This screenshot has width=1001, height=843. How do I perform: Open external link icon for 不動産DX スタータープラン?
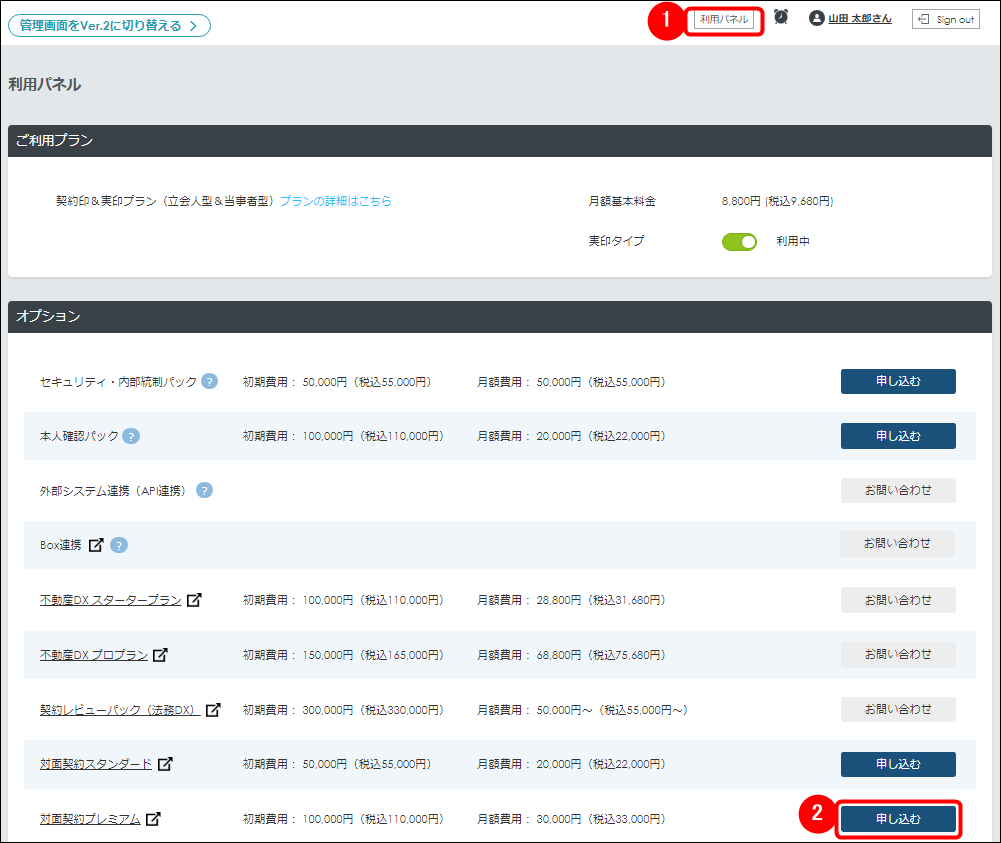[x=194, y=599]
